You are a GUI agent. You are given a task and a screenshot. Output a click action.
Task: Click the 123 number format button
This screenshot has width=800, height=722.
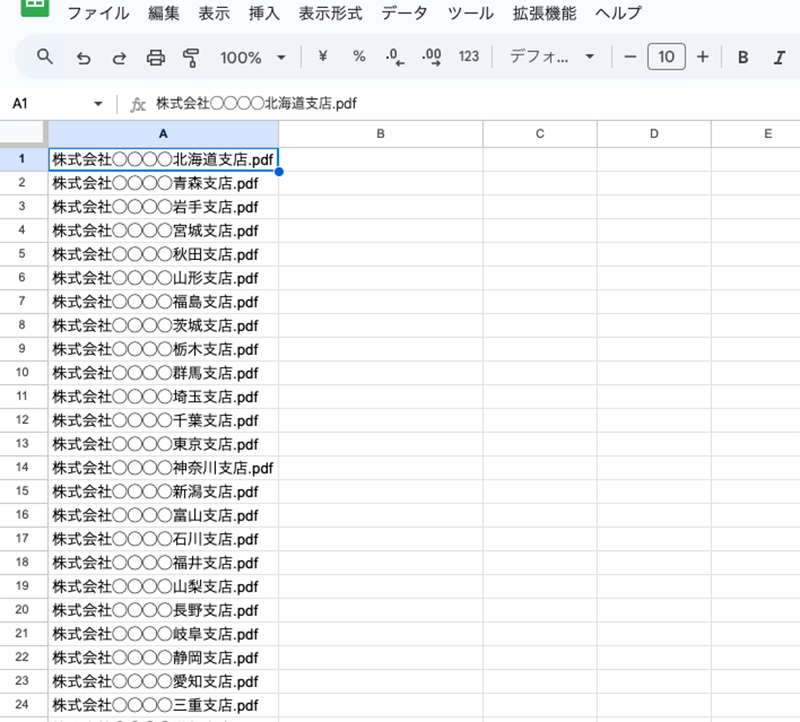[469, 57]
